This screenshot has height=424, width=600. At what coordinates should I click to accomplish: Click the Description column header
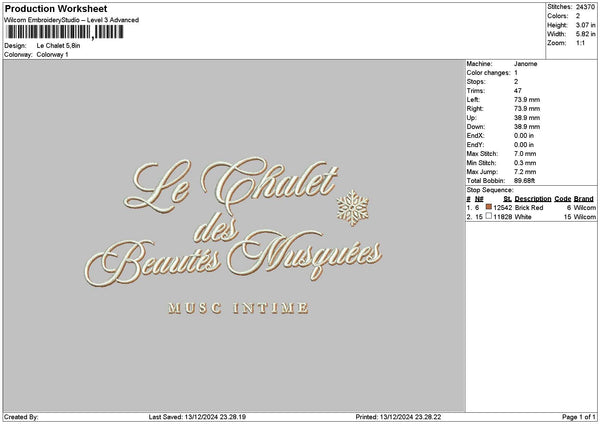[531, 199]
